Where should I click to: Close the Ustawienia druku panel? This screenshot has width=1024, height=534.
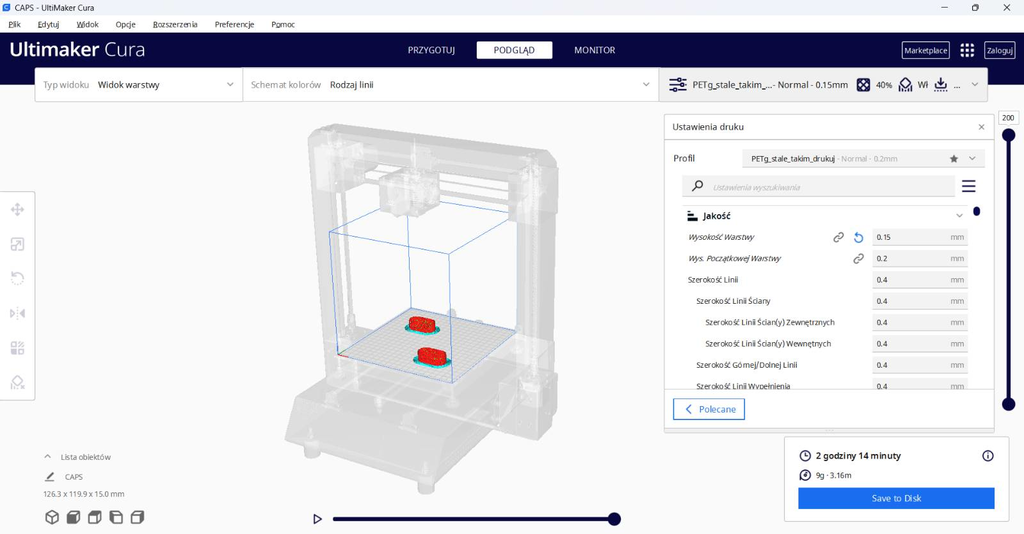click(981, 127)
